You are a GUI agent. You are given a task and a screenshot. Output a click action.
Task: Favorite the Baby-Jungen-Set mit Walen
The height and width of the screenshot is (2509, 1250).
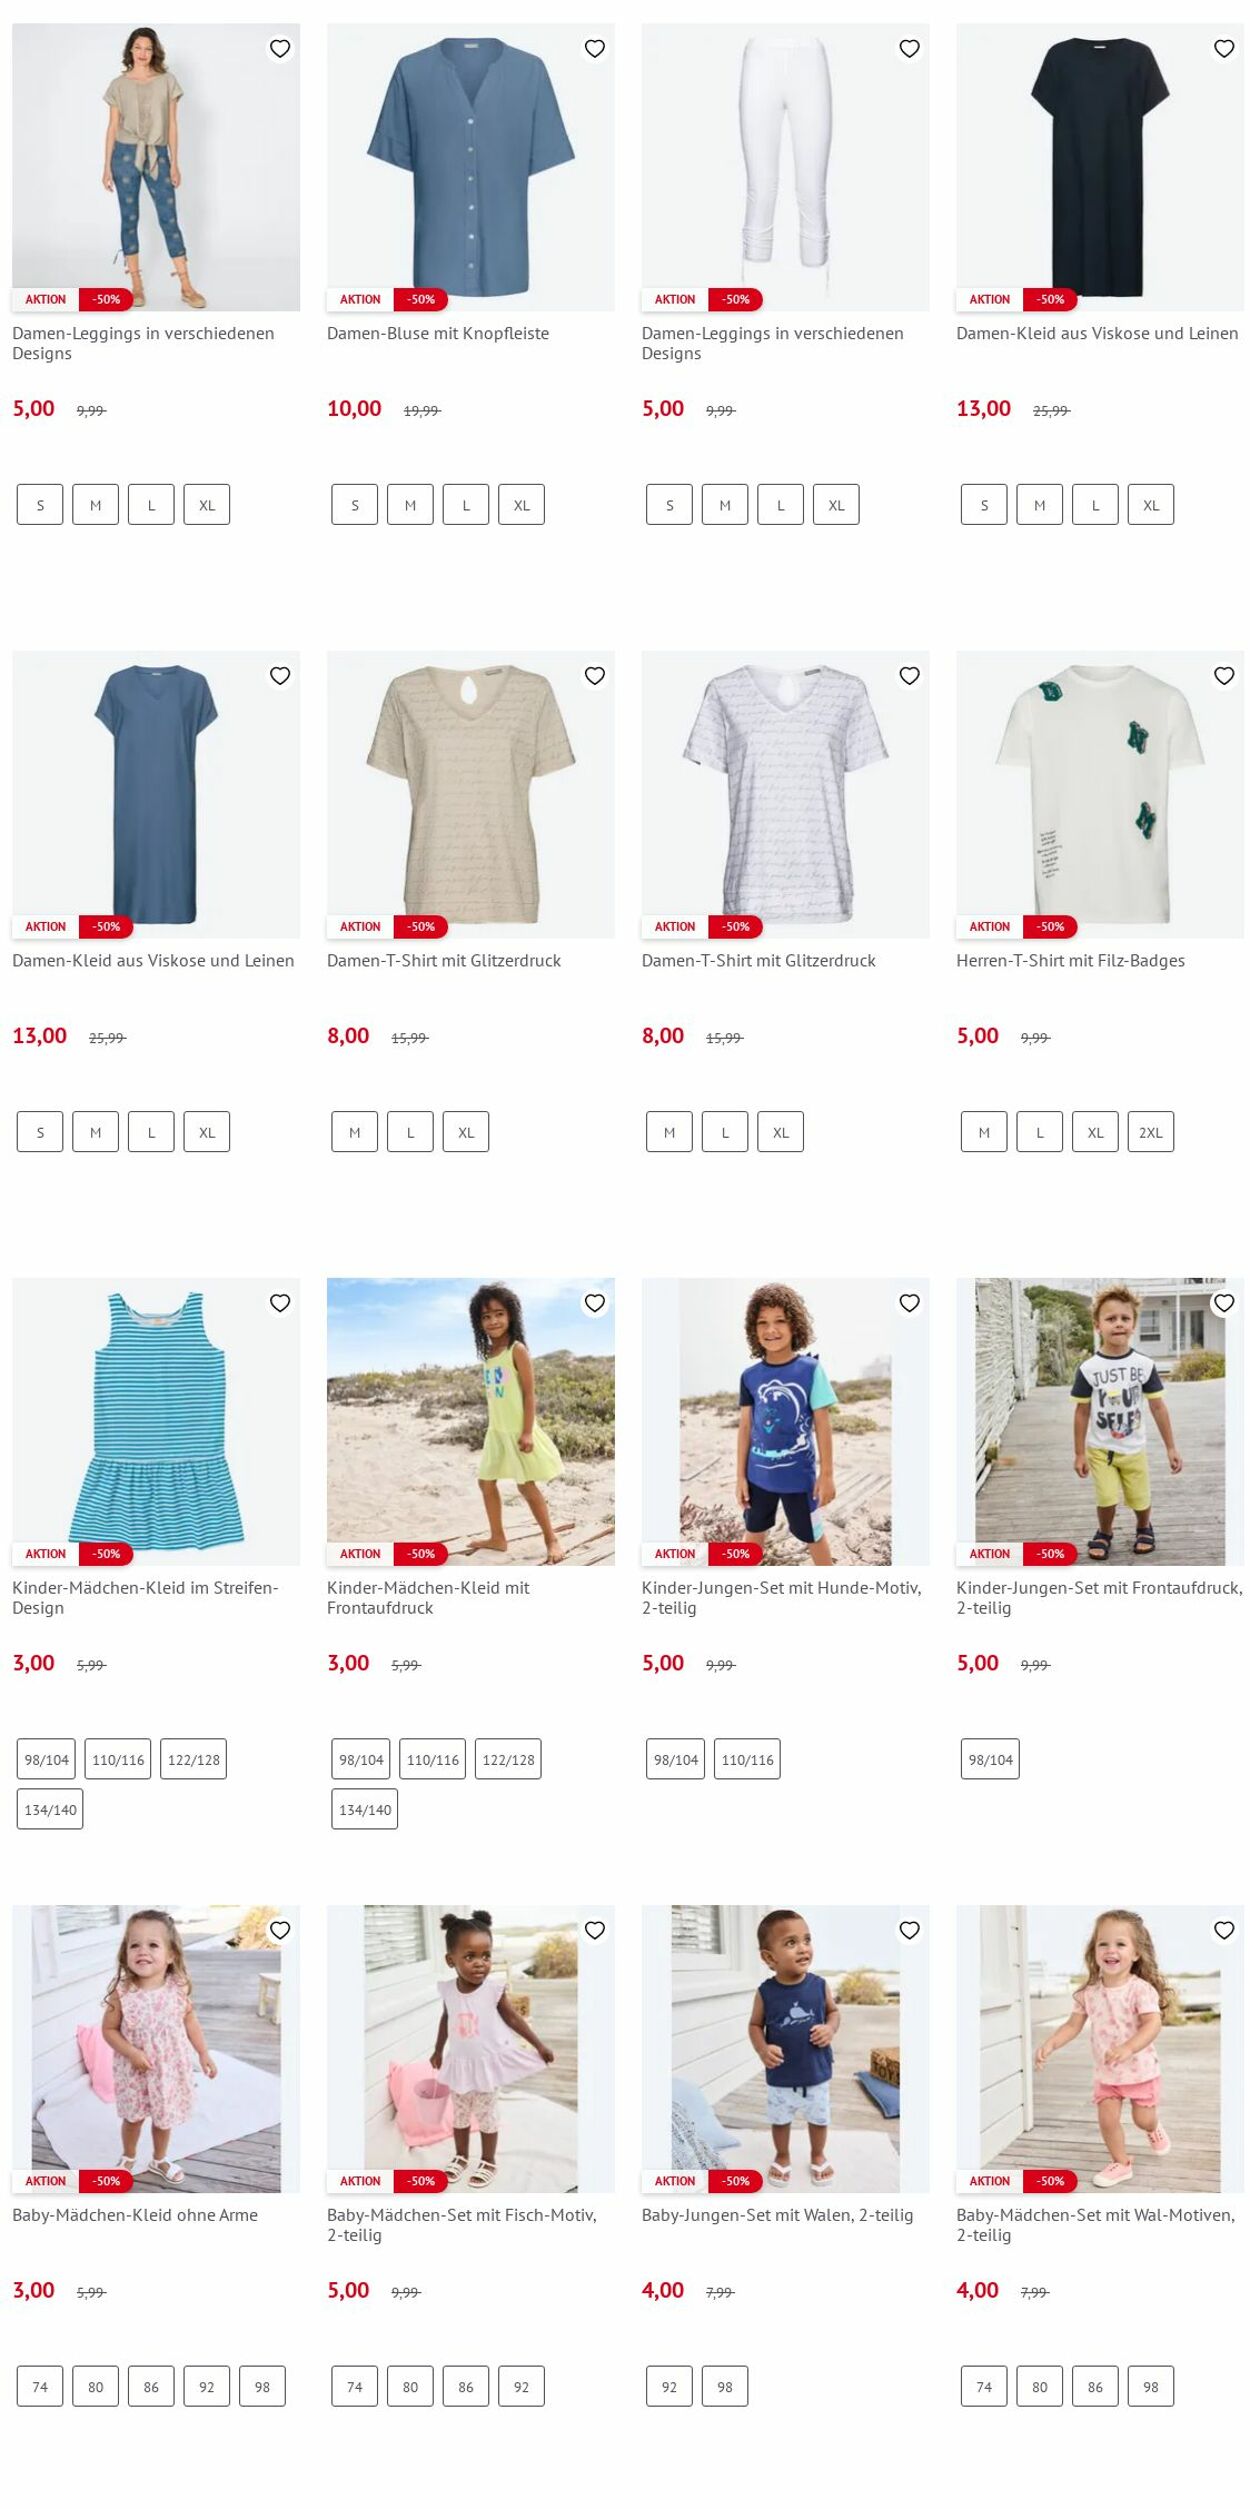coord(909,1930)
